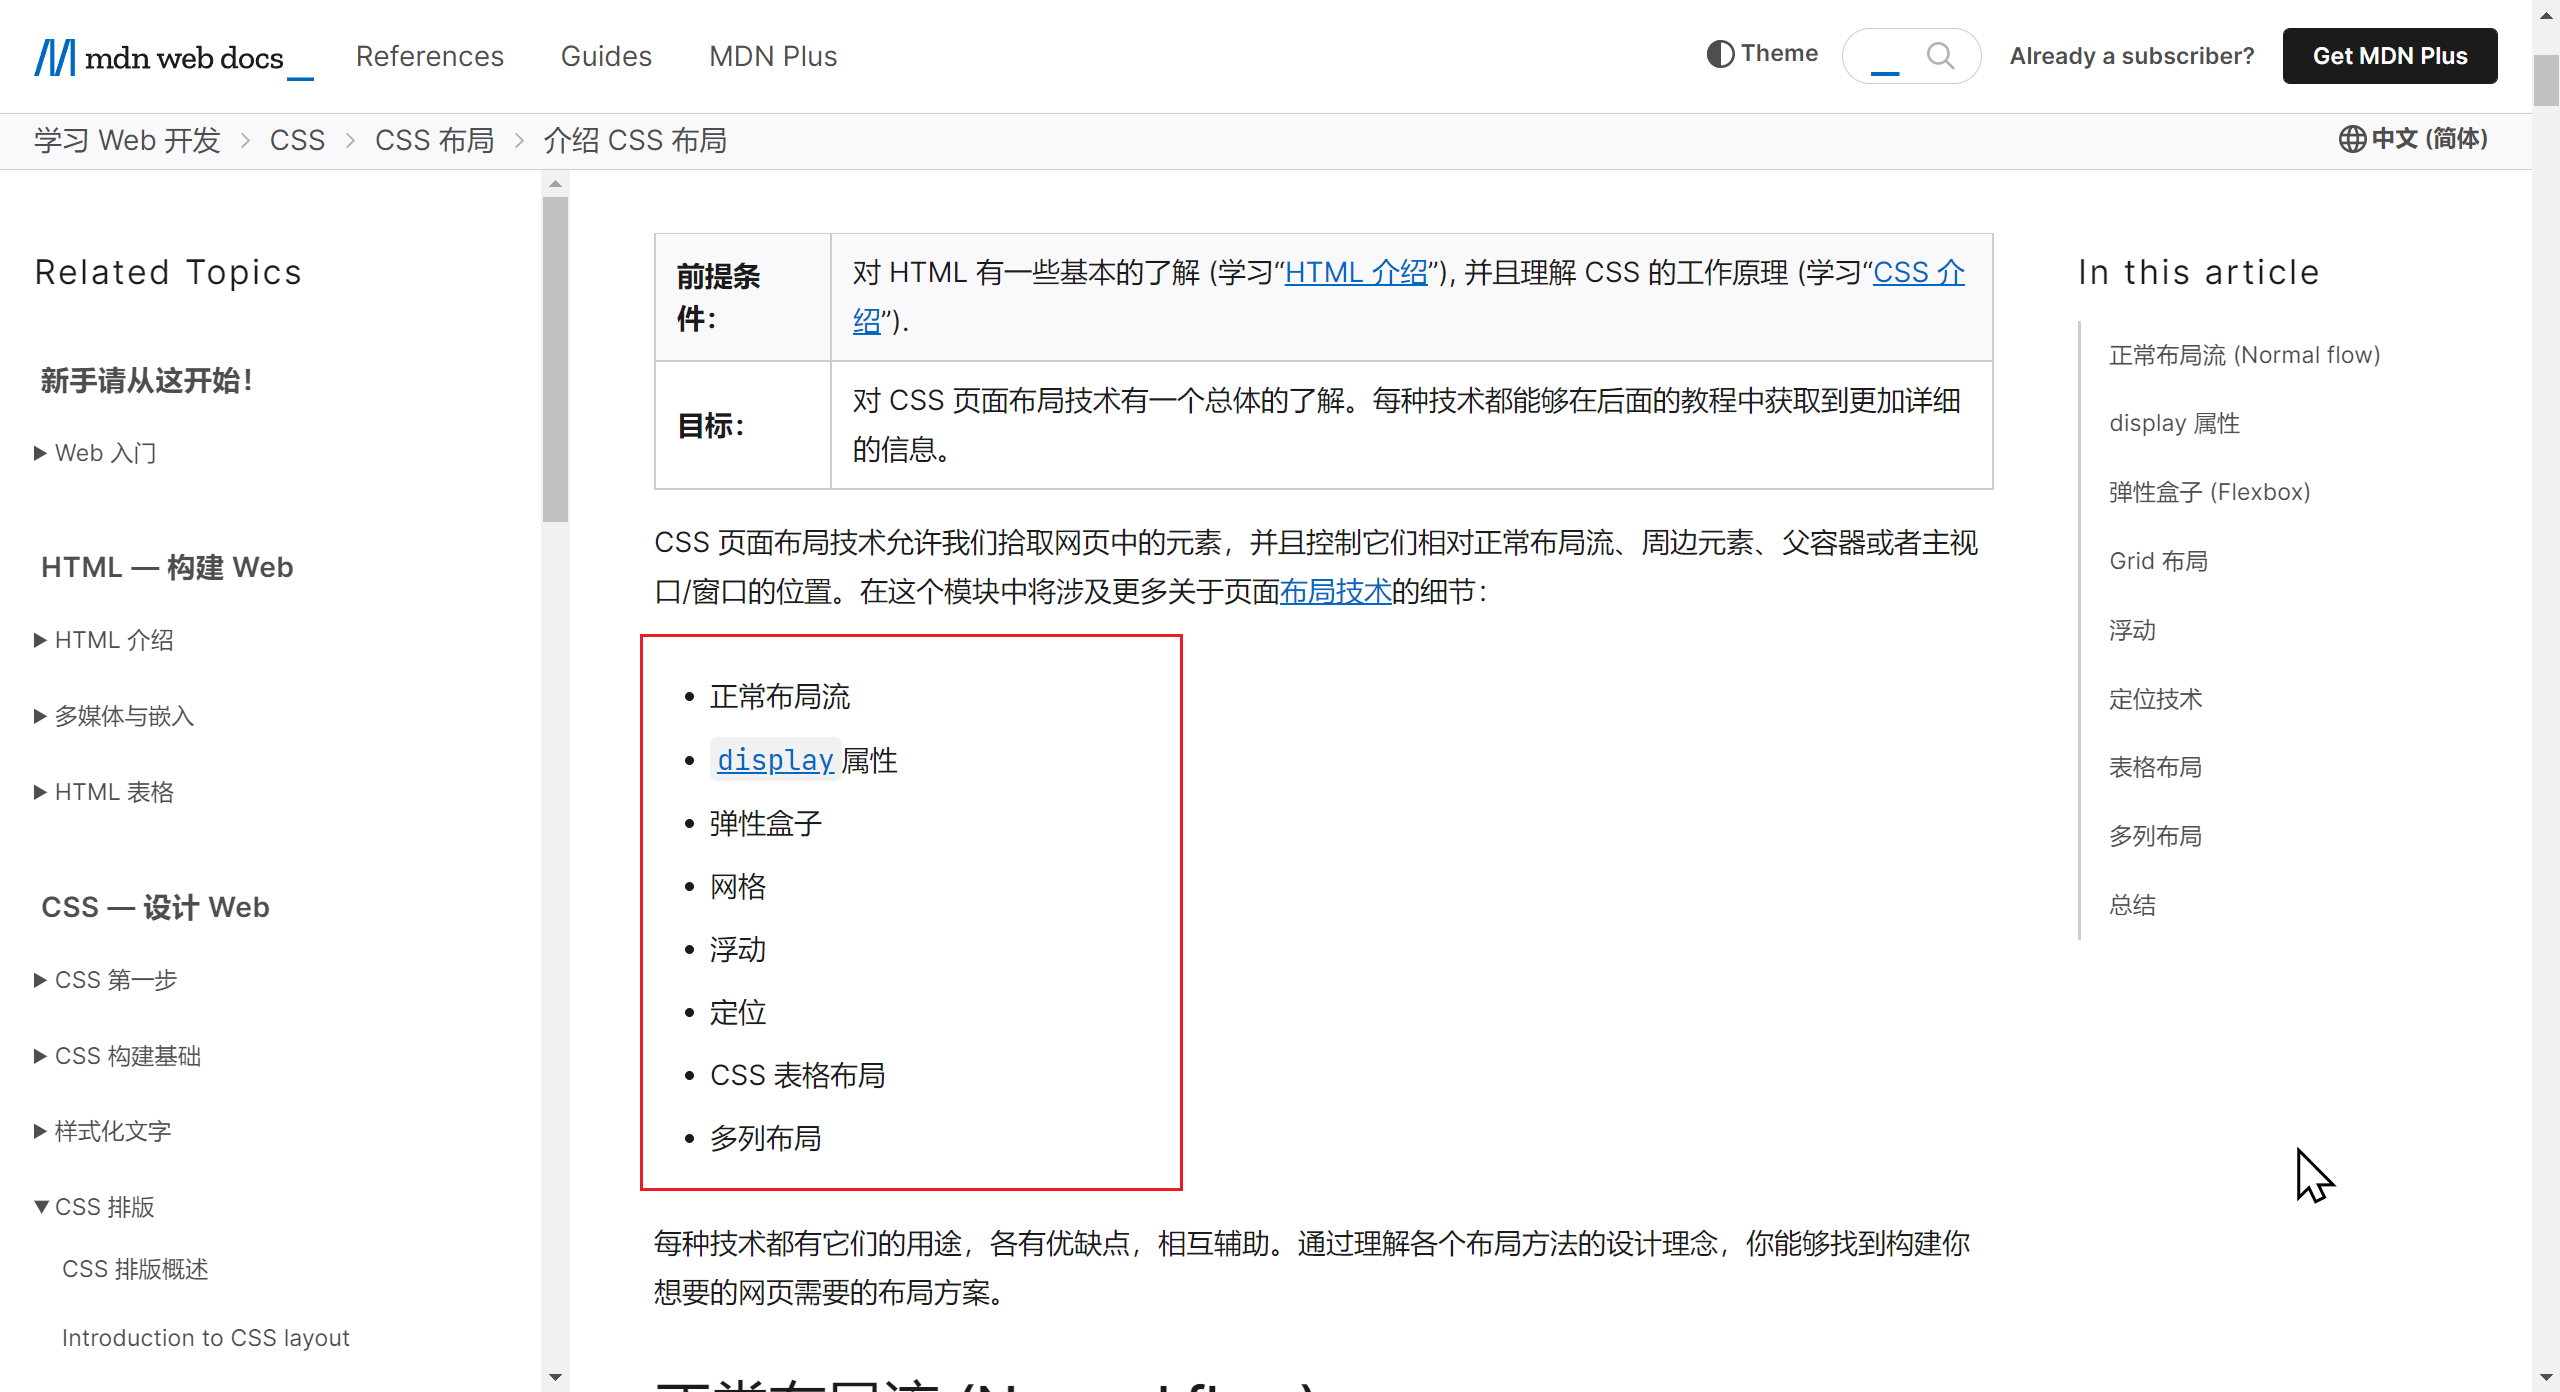Click the sidebar scrollbar down arrow

point(556,1378)
